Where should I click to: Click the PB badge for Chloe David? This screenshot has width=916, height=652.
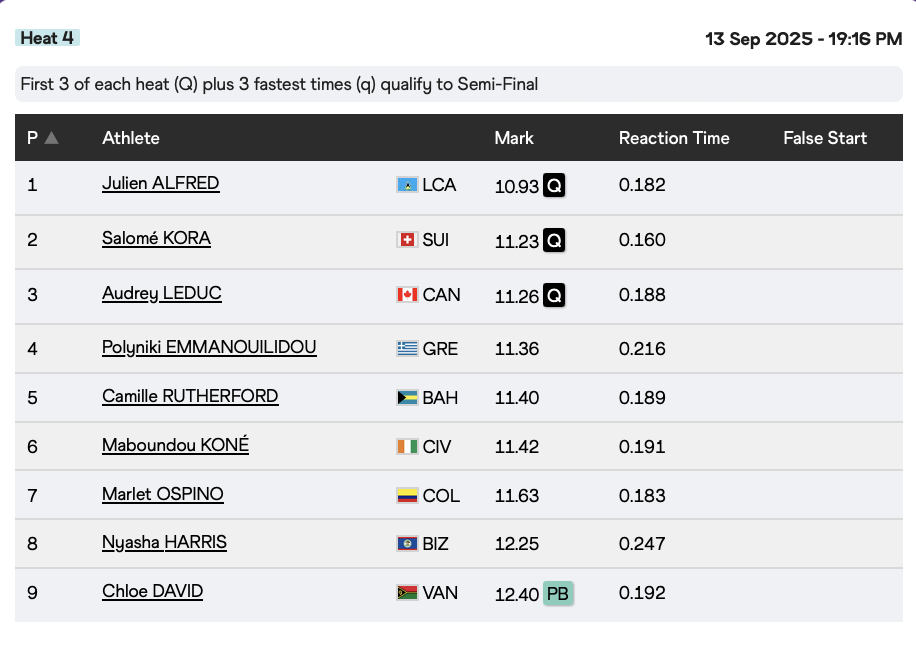558,594
